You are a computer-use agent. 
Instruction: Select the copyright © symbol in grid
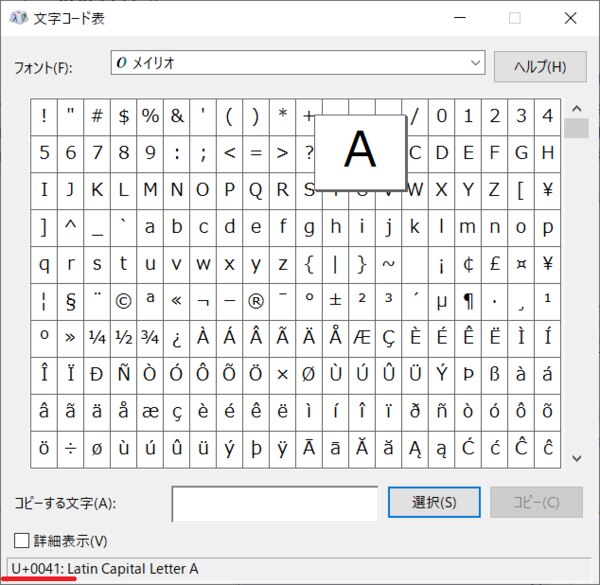click(123, 300)
